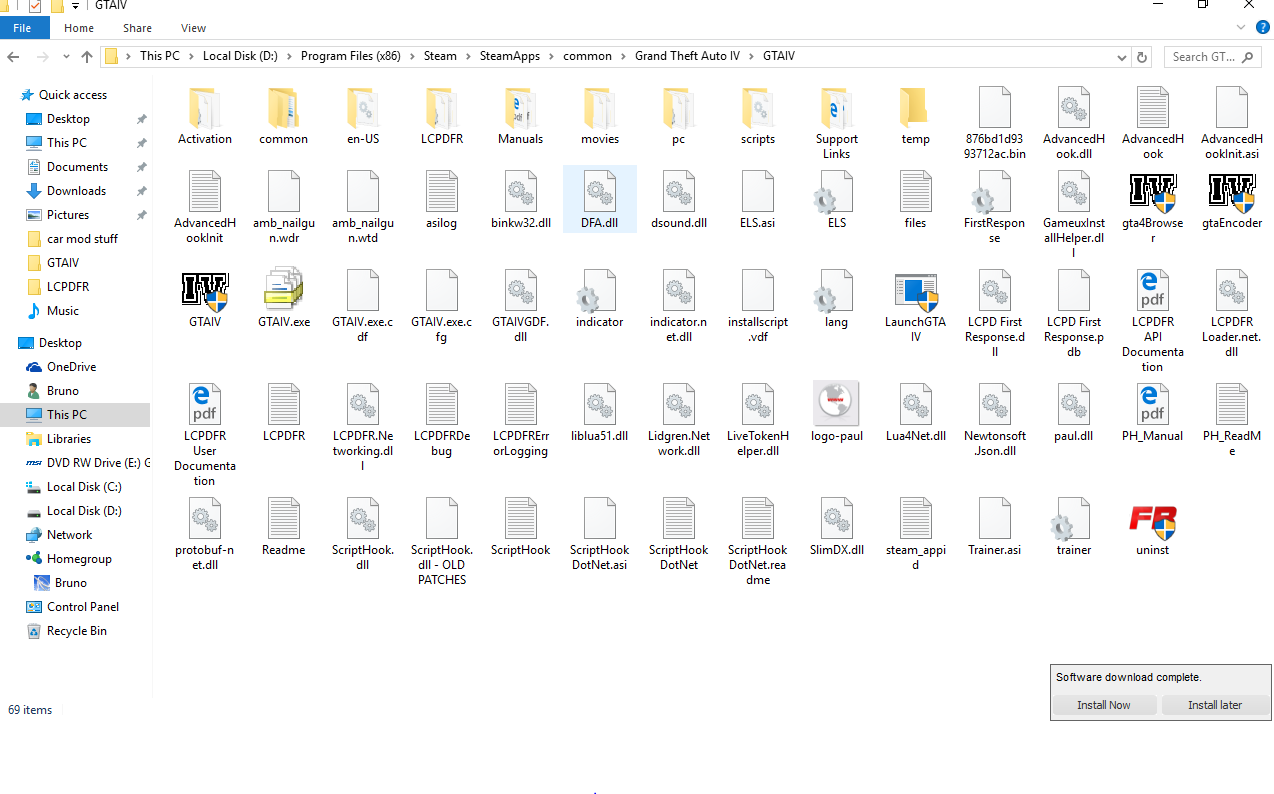This screenshot has height=794, width=1274.
Task: Open Local Disk (C:) in sidebar
Action: (84, 487)
